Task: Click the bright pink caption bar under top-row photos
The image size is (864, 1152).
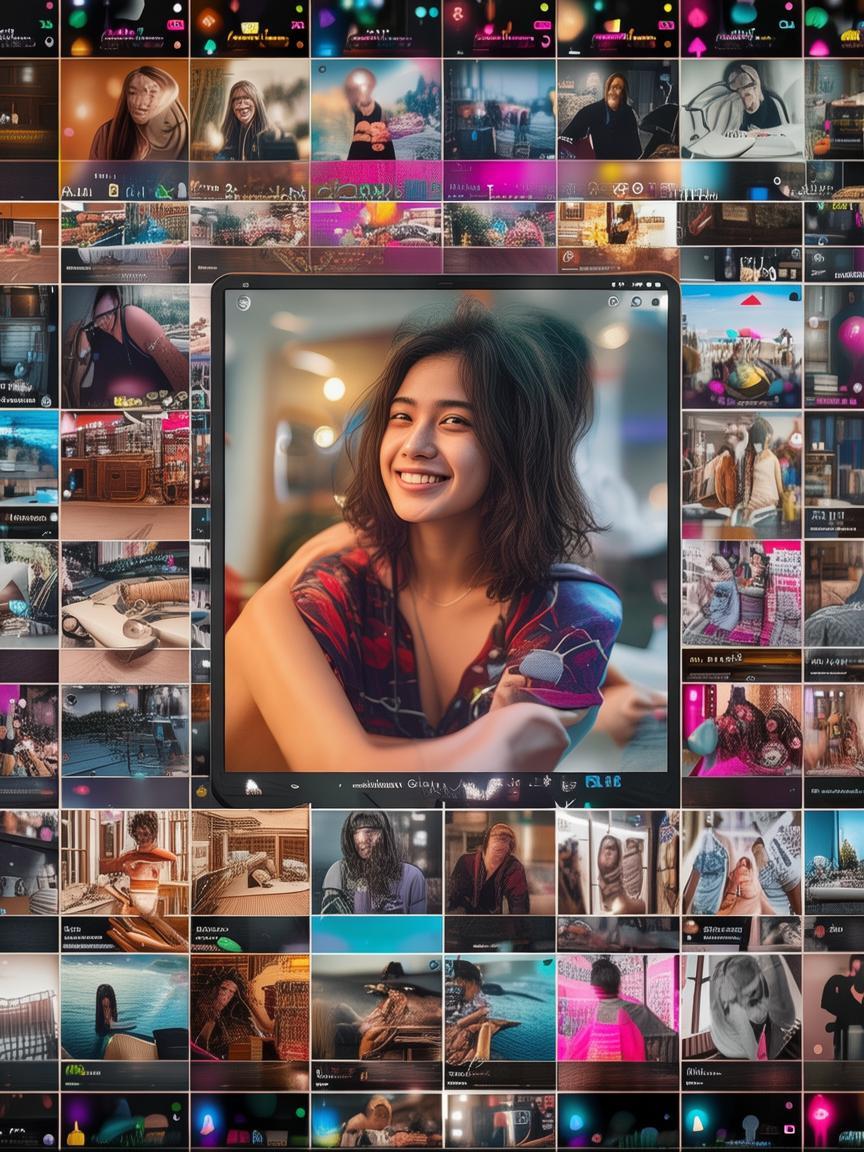Action: click(376, 180)
